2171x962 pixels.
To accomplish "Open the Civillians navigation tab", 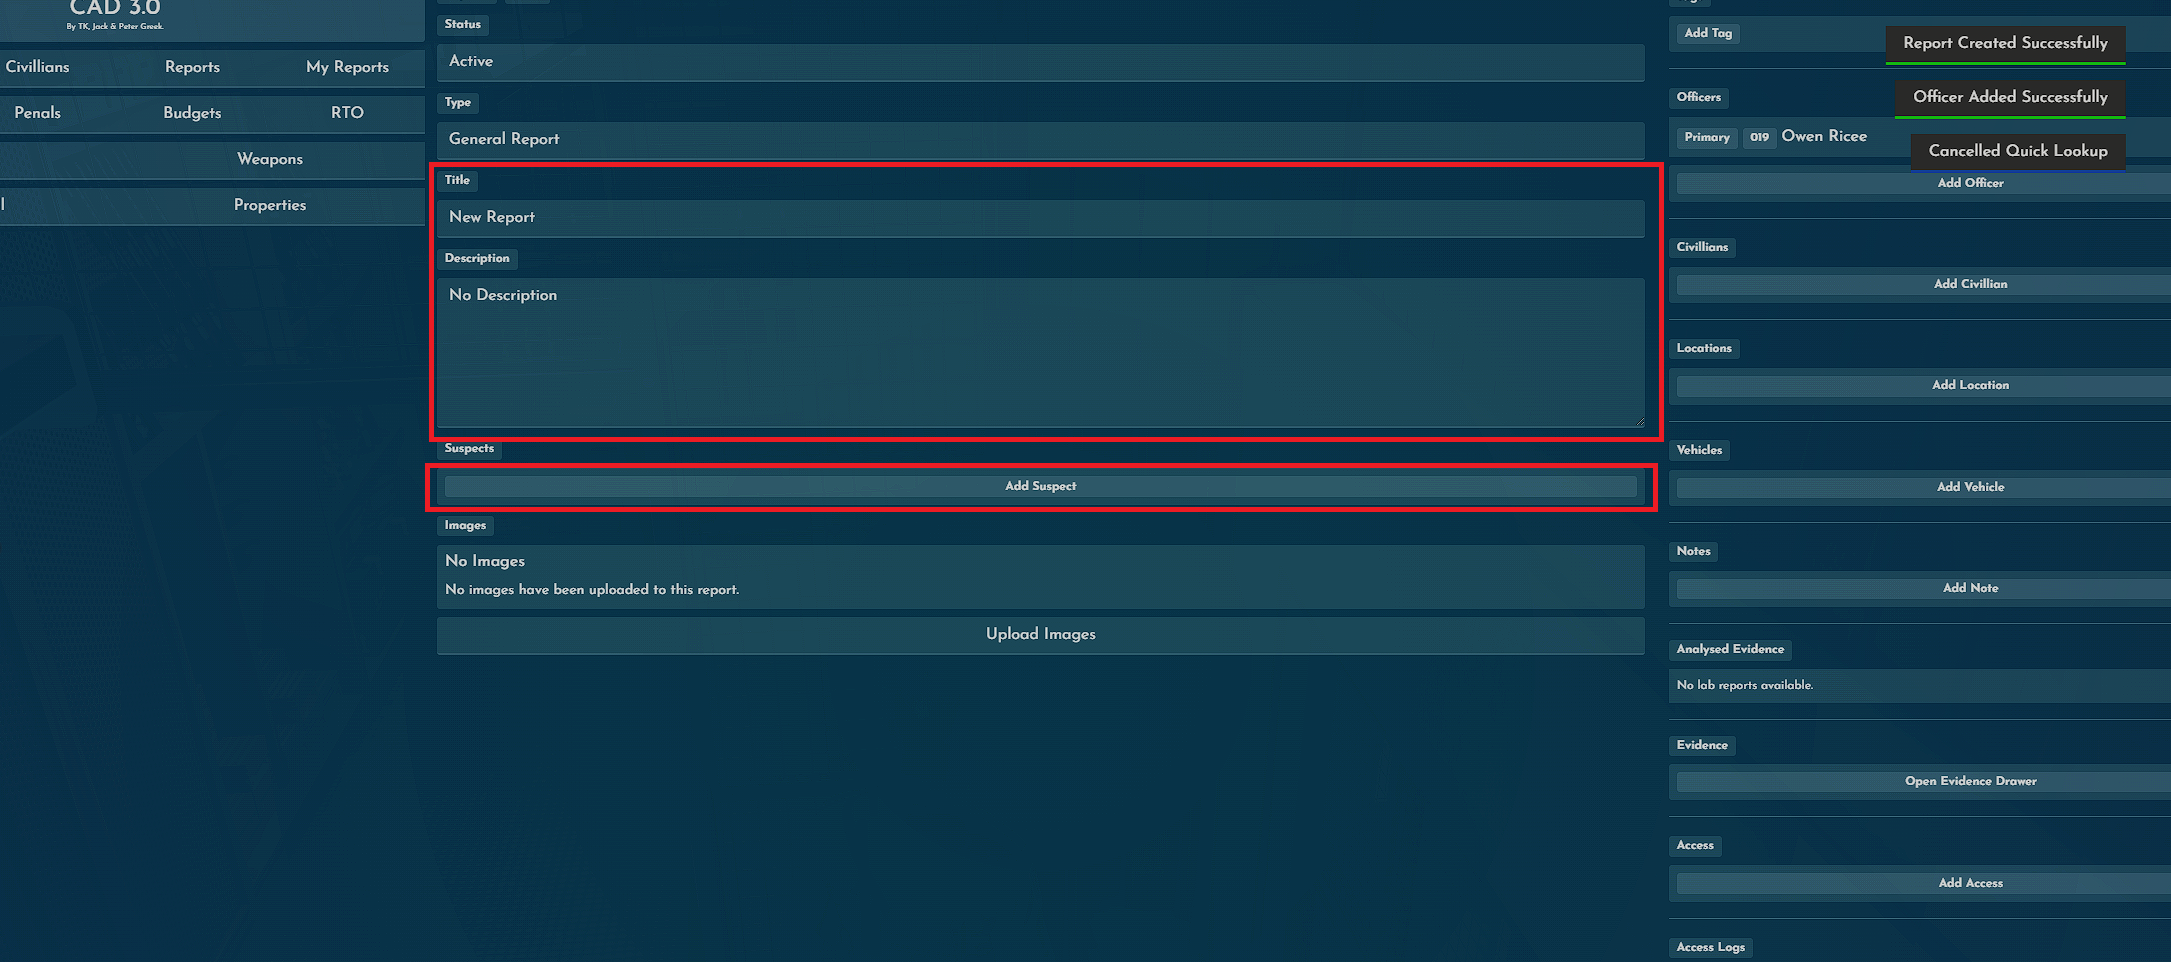I will [38, 67].
